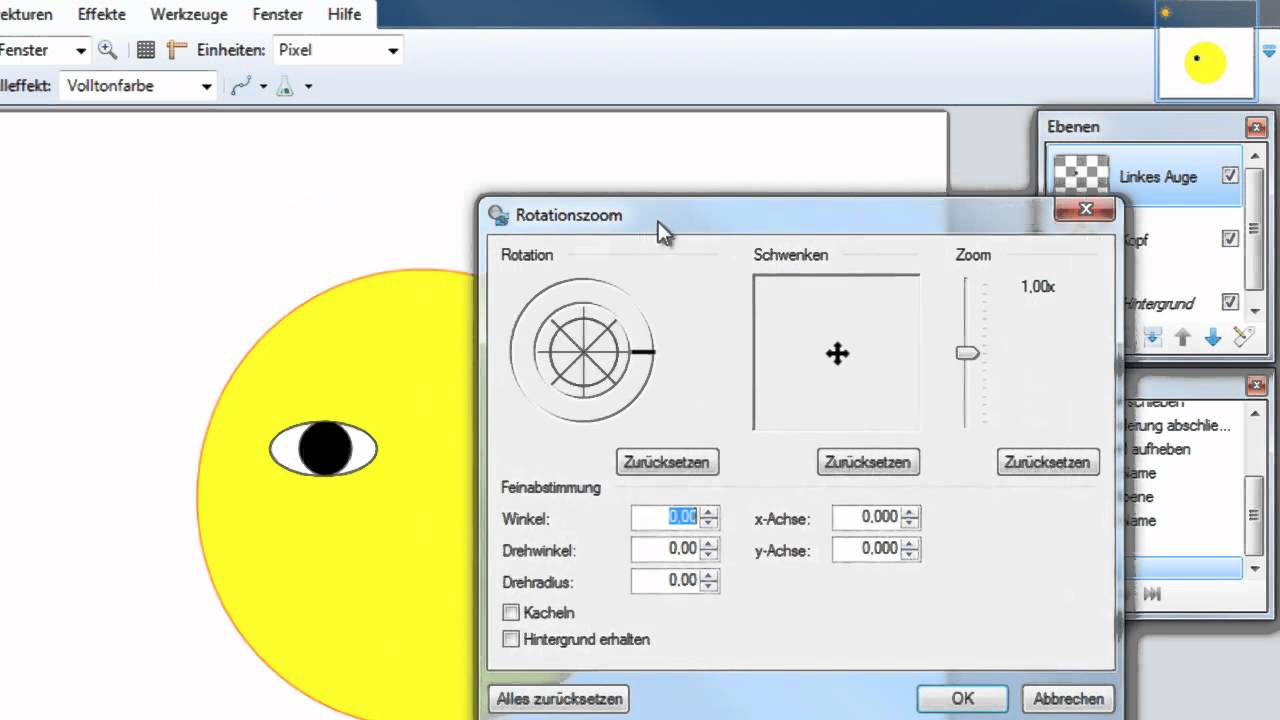Click the pan cross handle in Schwenken box
The image size is (1280, 720).
(x=837, y=353)
